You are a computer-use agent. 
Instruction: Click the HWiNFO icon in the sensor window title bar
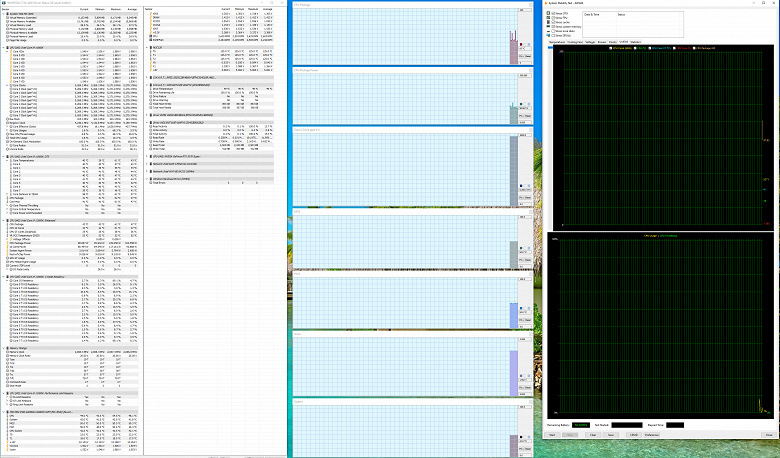pyautogui.click(x=2, y=2)
